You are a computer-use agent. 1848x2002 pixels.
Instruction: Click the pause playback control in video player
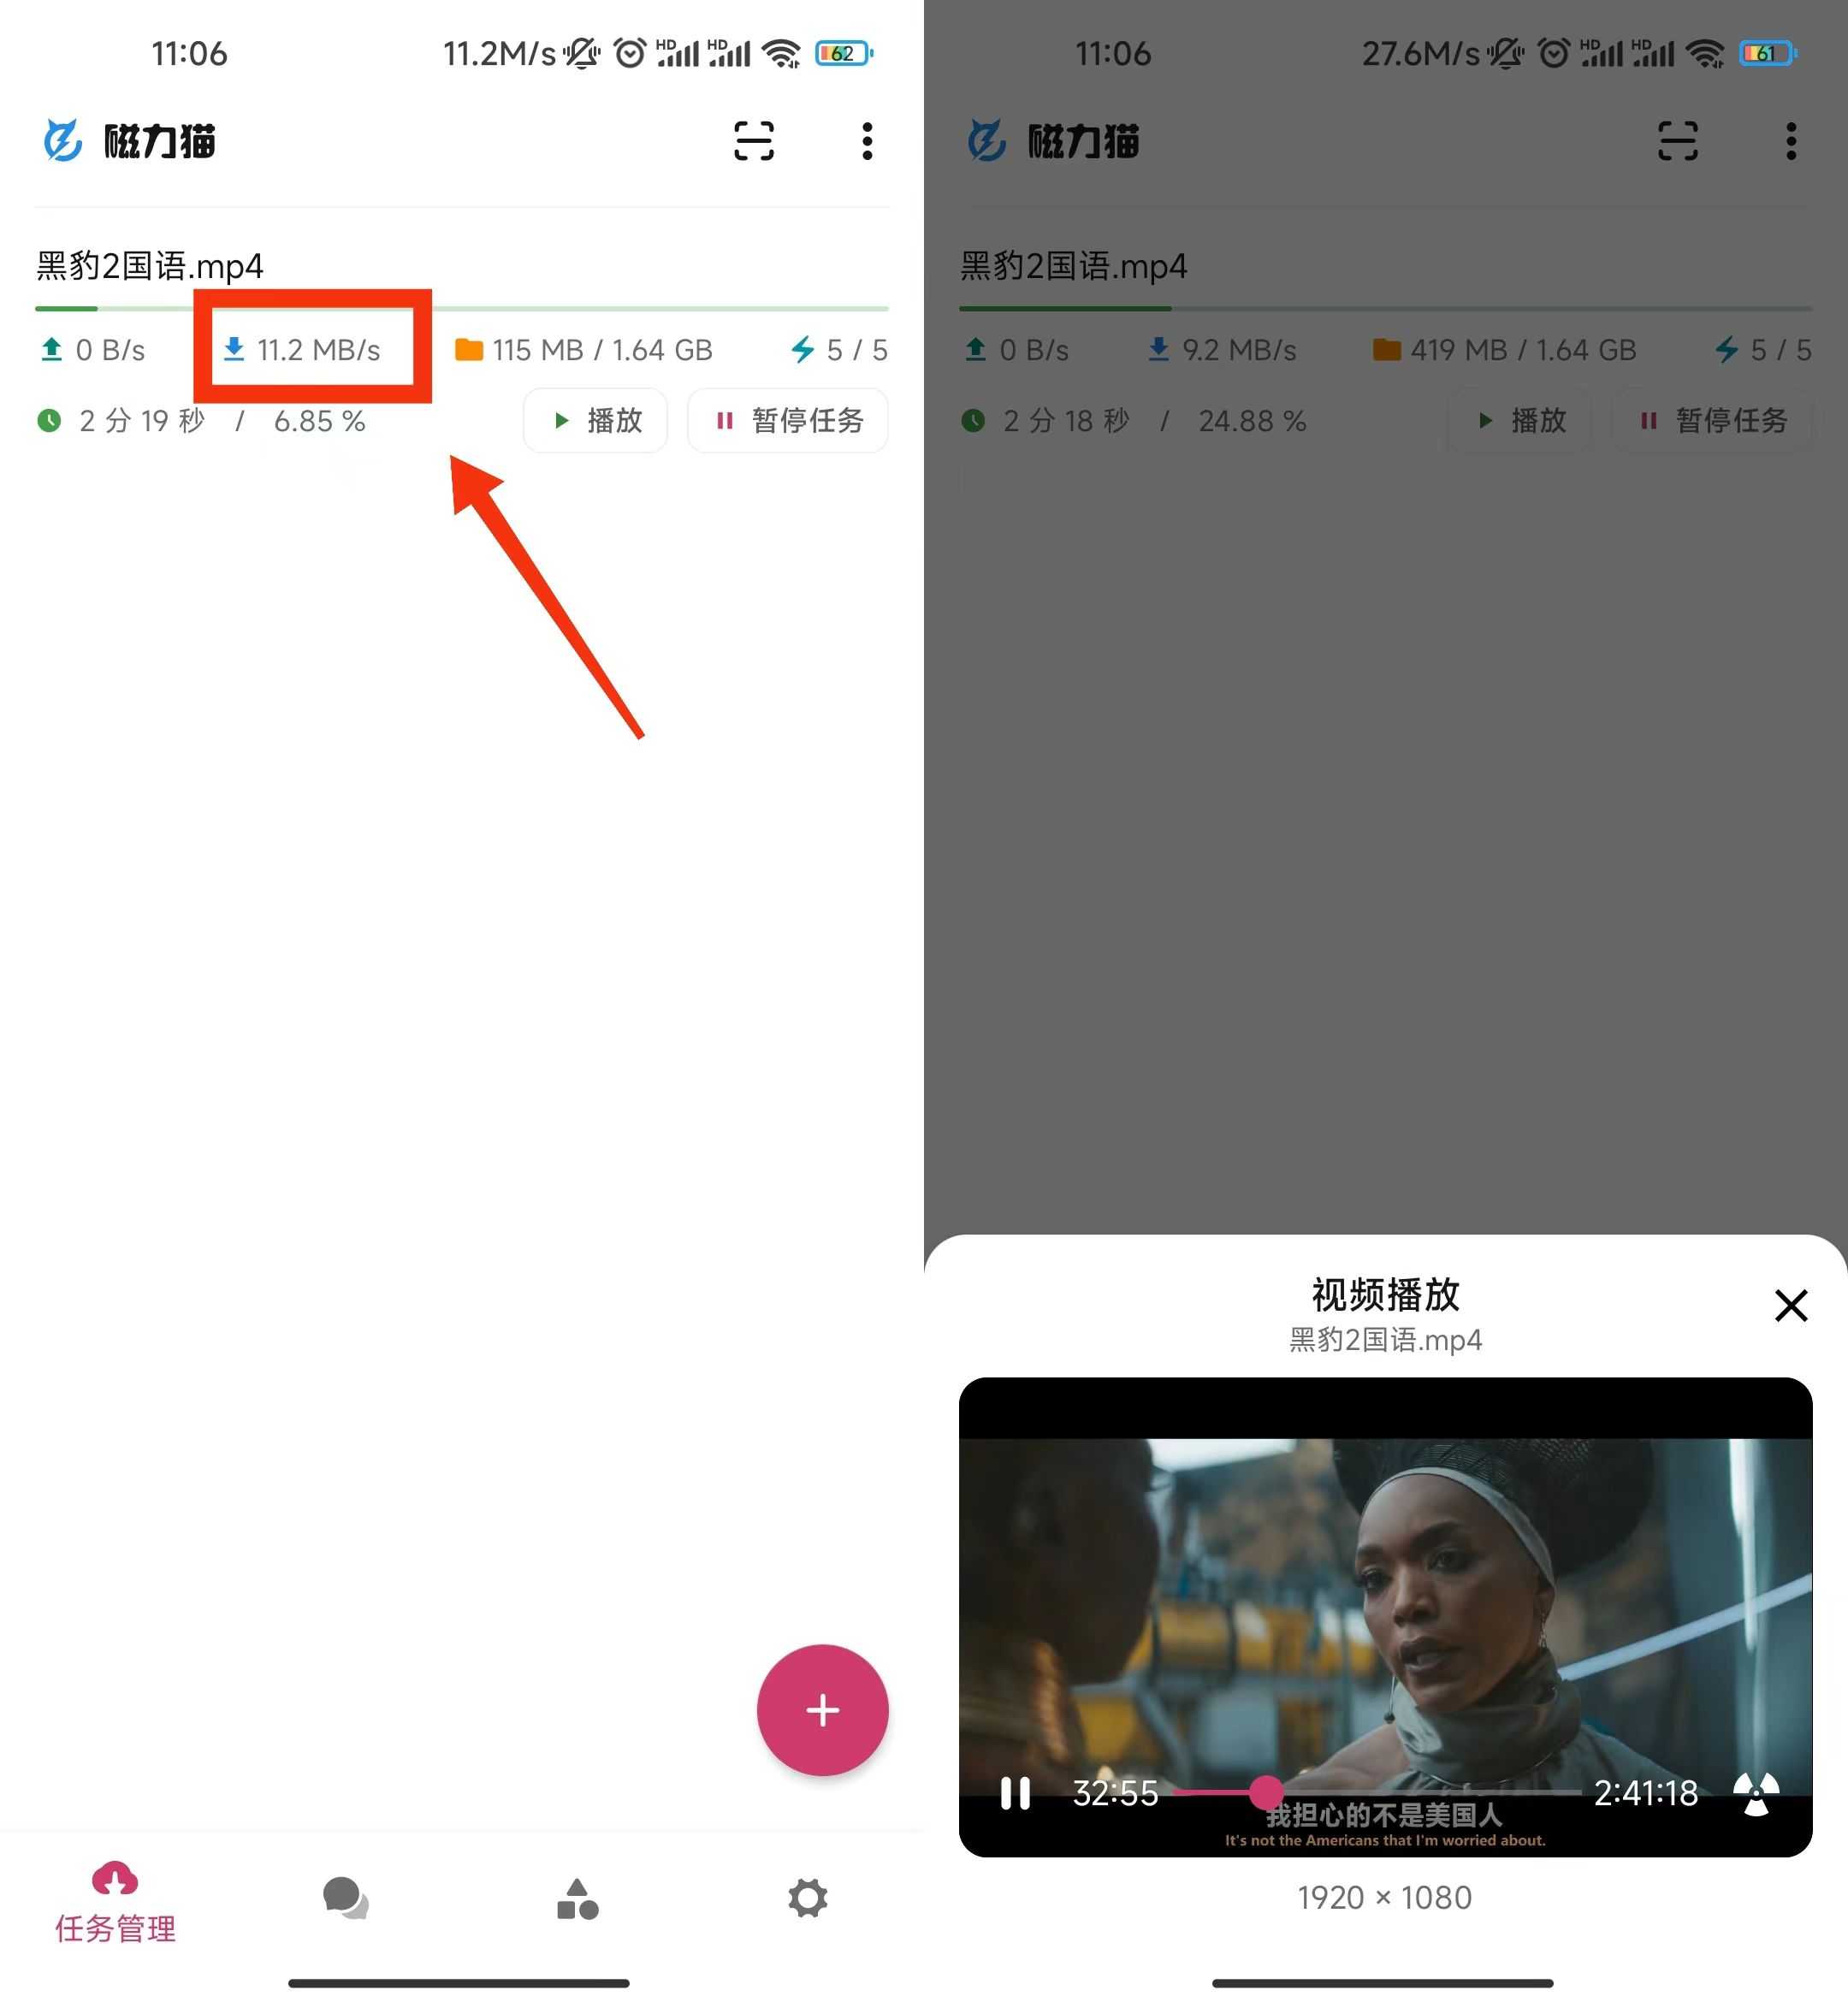(1016, 1787)
